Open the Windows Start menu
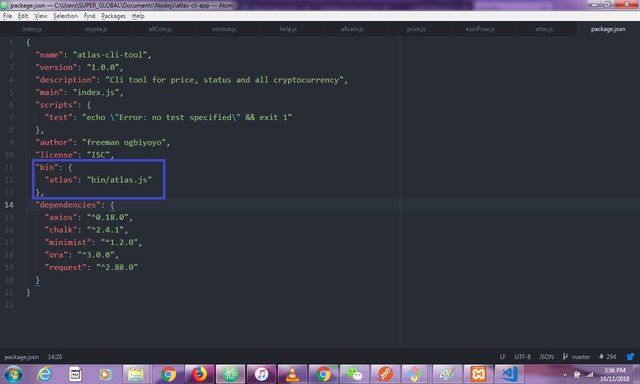This screenshot has height=384, width=640. [13, 374]
